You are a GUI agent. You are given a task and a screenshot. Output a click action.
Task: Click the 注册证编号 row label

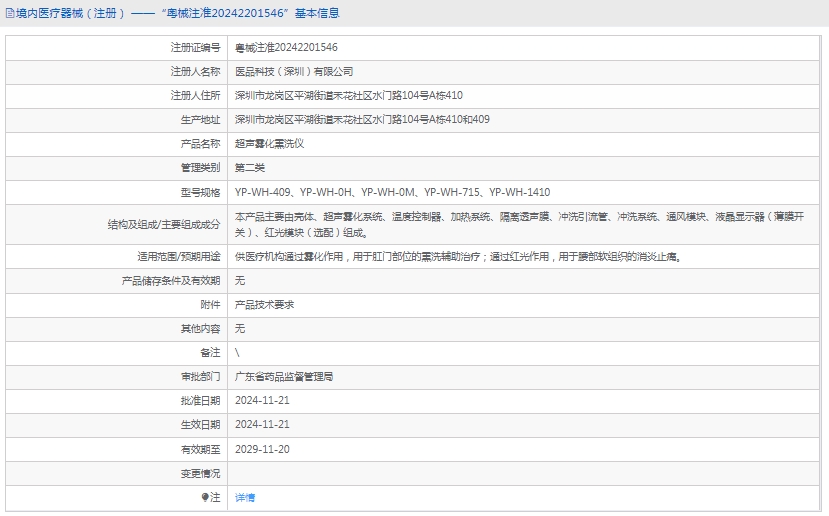pyautogui.click(x=195, y=47)
